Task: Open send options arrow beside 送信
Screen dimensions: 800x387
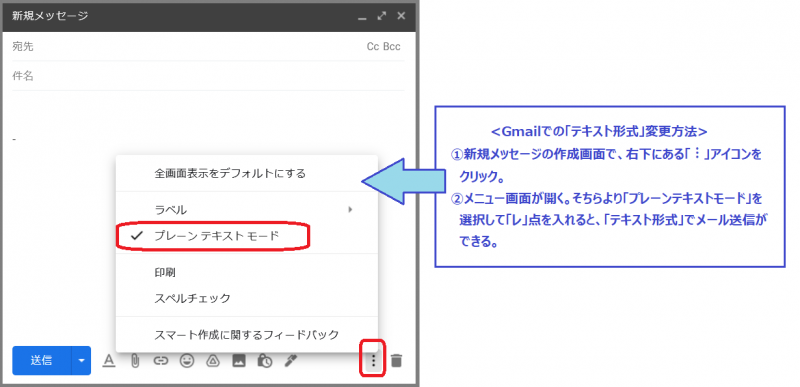Action: click(81, 360)
